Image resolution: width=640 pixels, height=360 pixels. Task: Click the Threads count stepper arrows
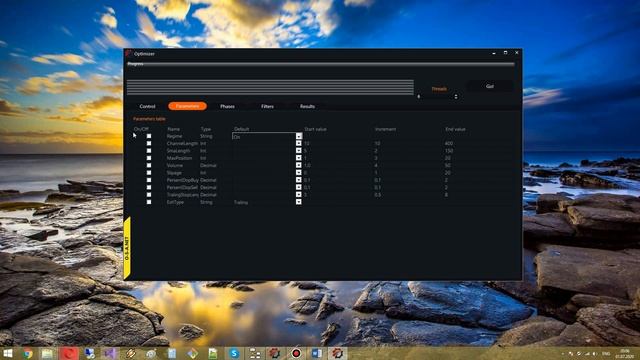456,97
